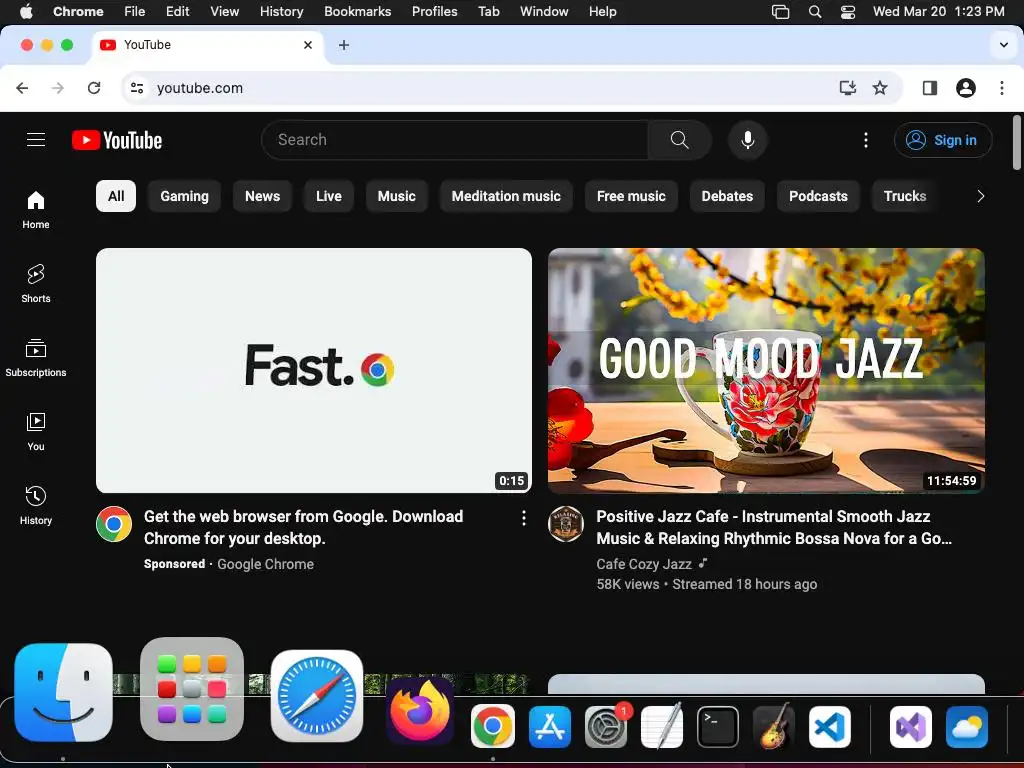The width and height of the screenshot is (1024, 768).
Task: Open macOS Control Center
Action: [x=848, y=12]
